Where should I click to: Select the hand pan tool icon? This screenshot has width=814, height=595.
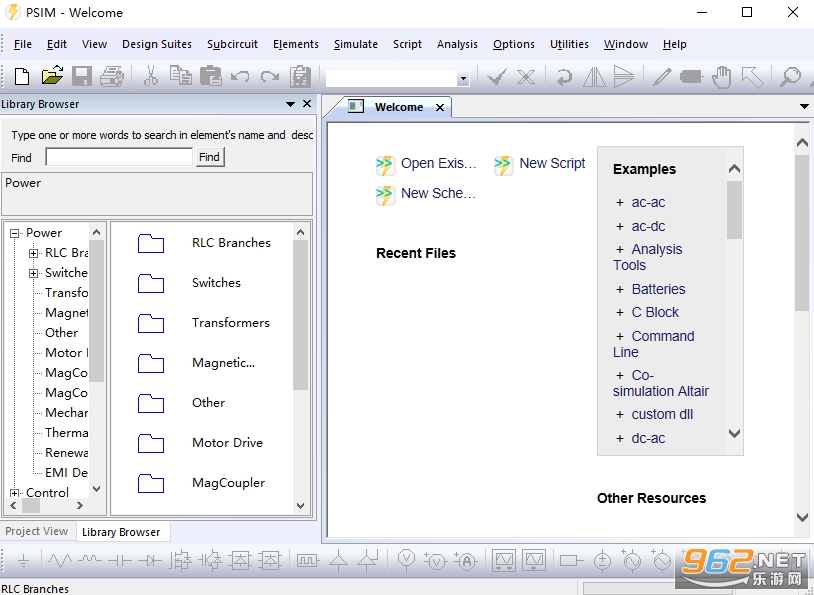click(x=722, y=77)
